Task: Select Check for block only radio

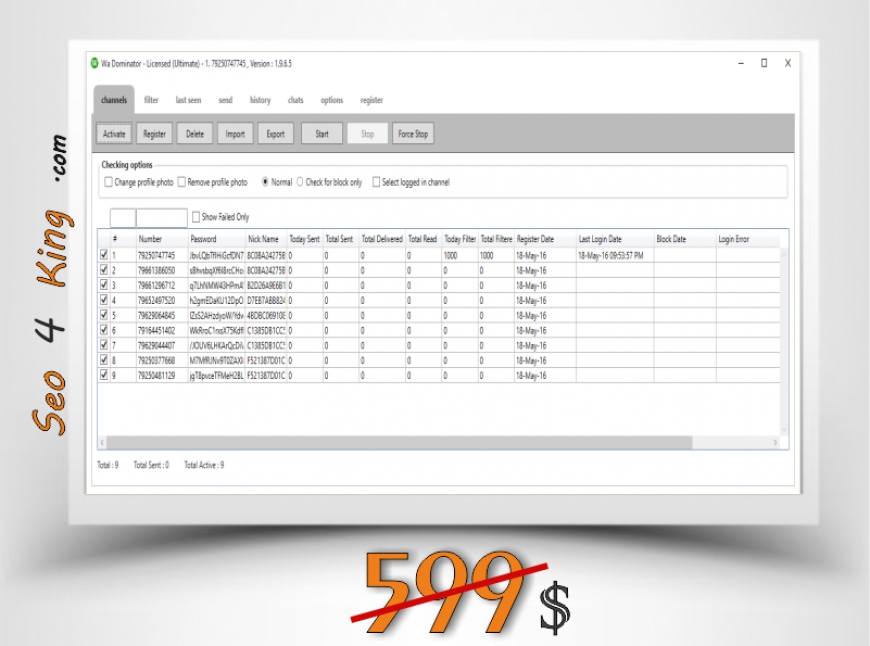Action: (x=300, y=183)
